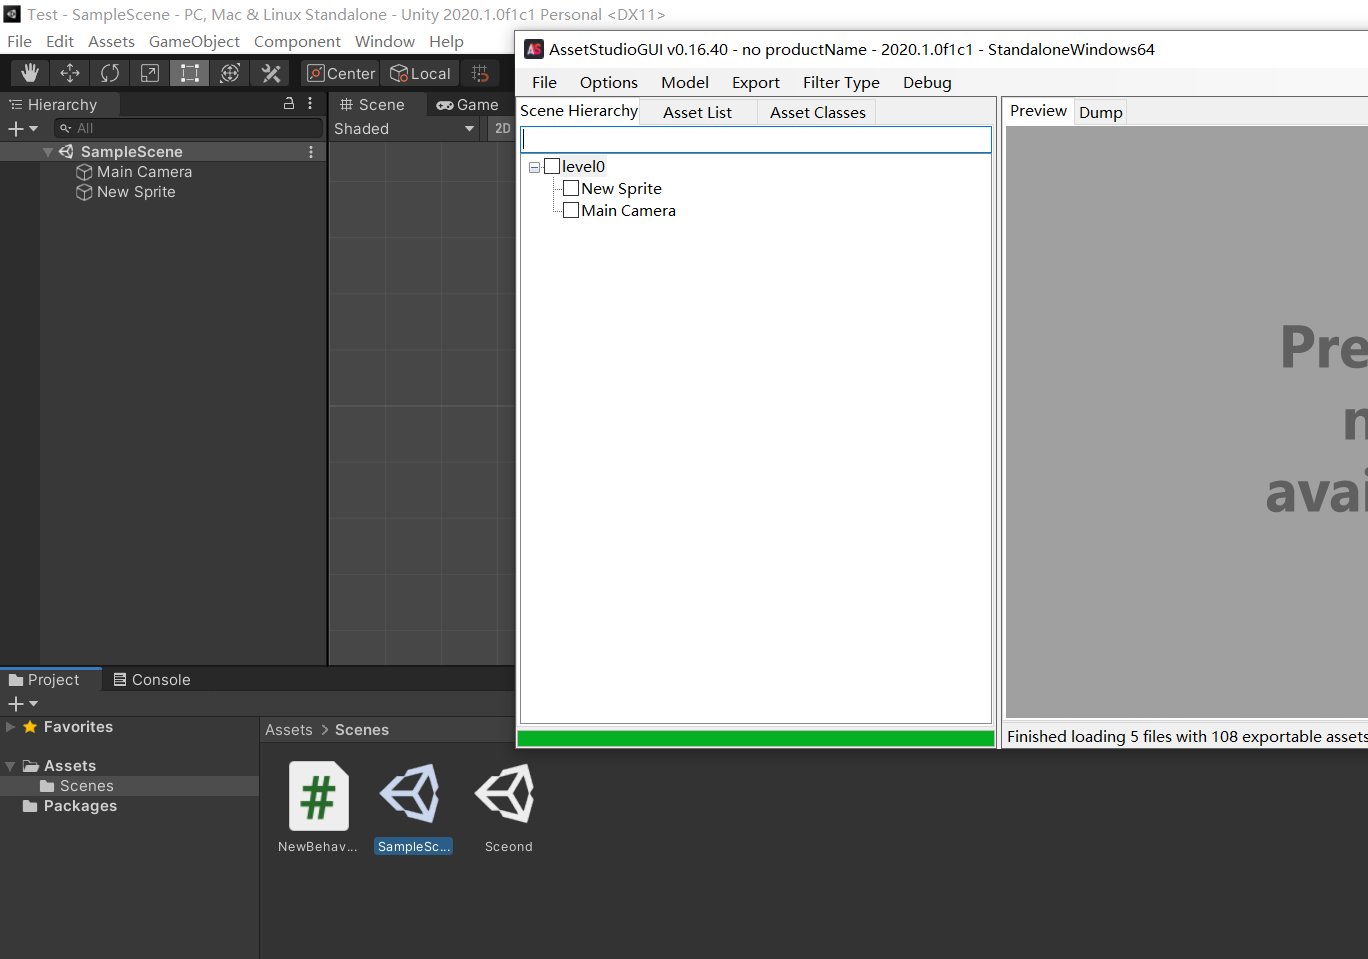Open custom editor tools icon
The height and width of the screenshot is (959, 1368).
coord(270,73)
